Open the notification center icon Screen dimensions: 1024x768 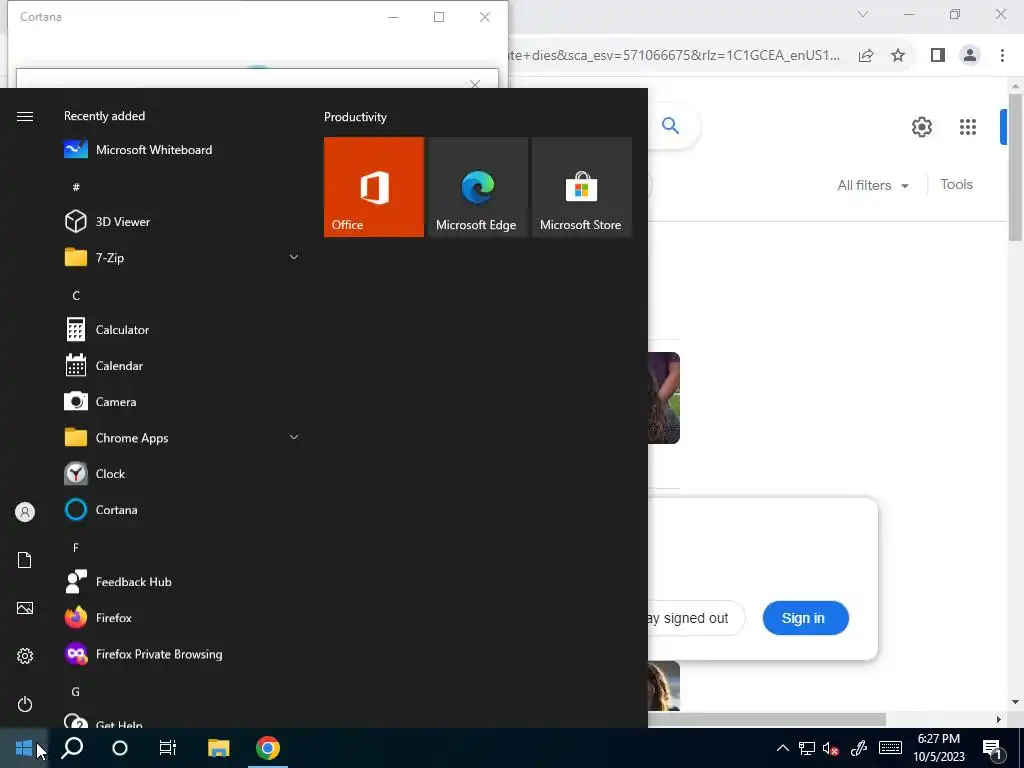tap(993, 749)
